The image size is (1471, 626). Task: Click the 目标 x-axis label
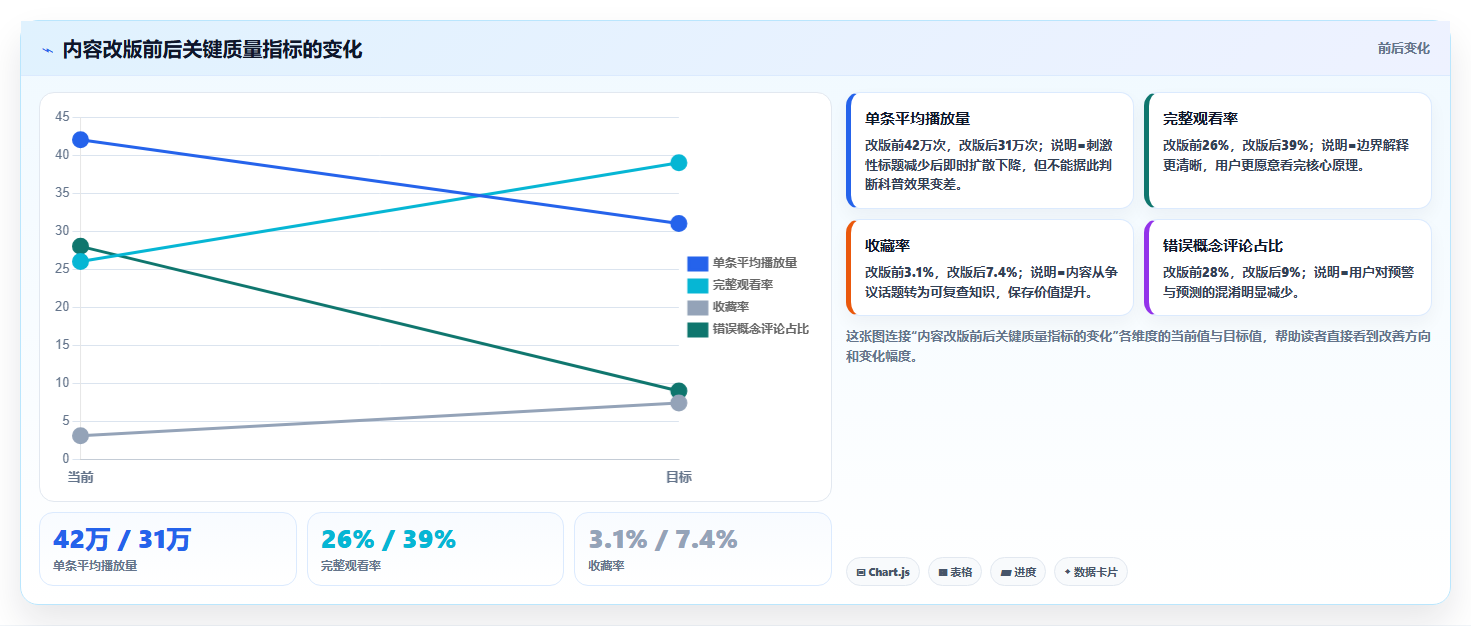679,477
